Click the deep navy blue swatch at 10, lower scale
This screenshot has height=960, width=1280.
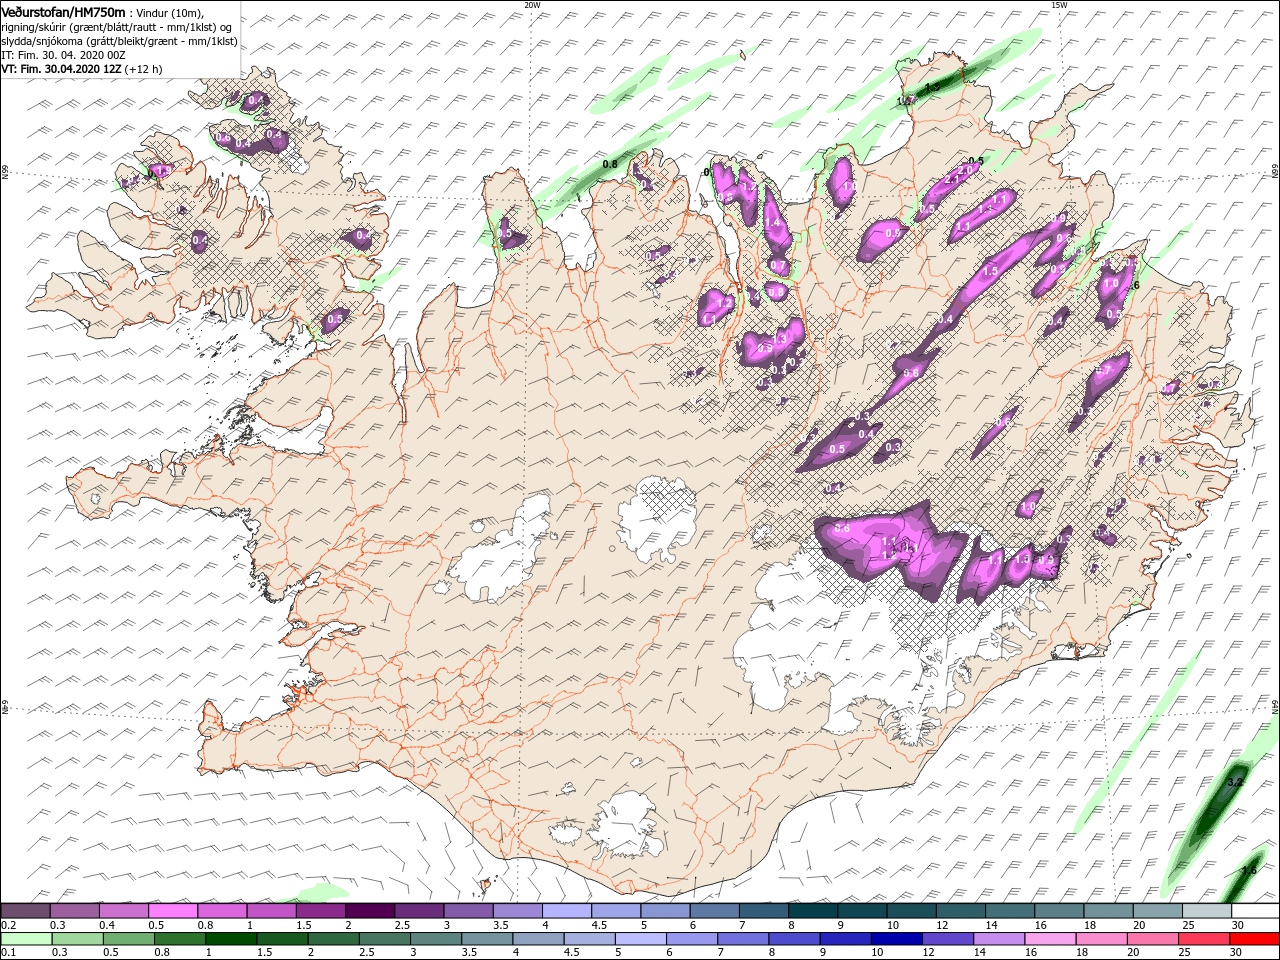click(895, 938)
